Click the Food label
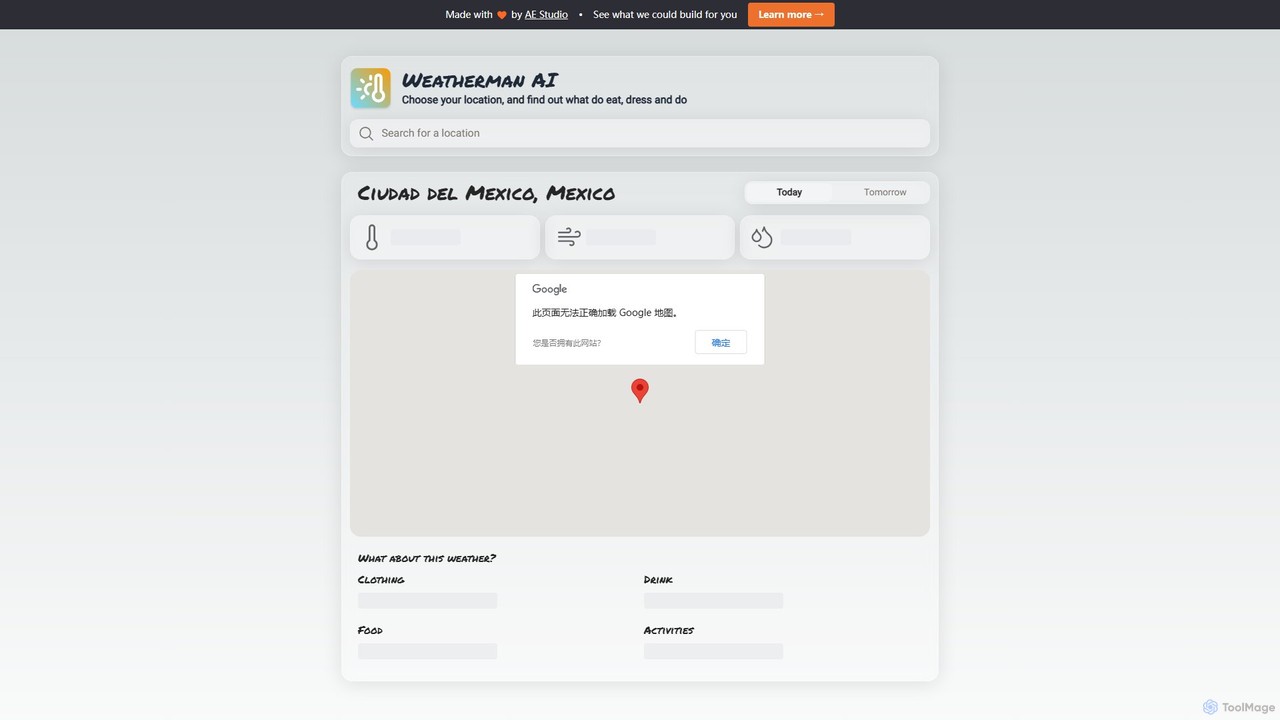 click(370, 630)
